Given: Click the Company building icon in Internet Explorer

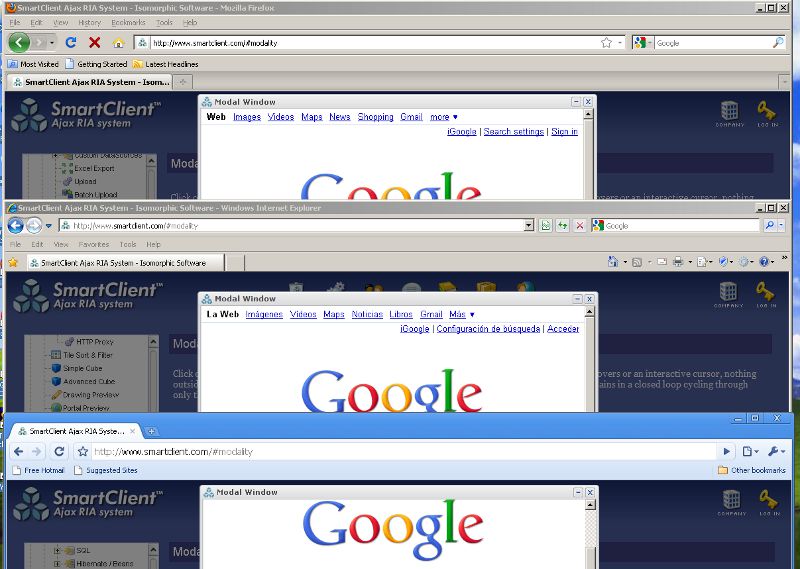Looking at the screenshot, I should 729,292.
